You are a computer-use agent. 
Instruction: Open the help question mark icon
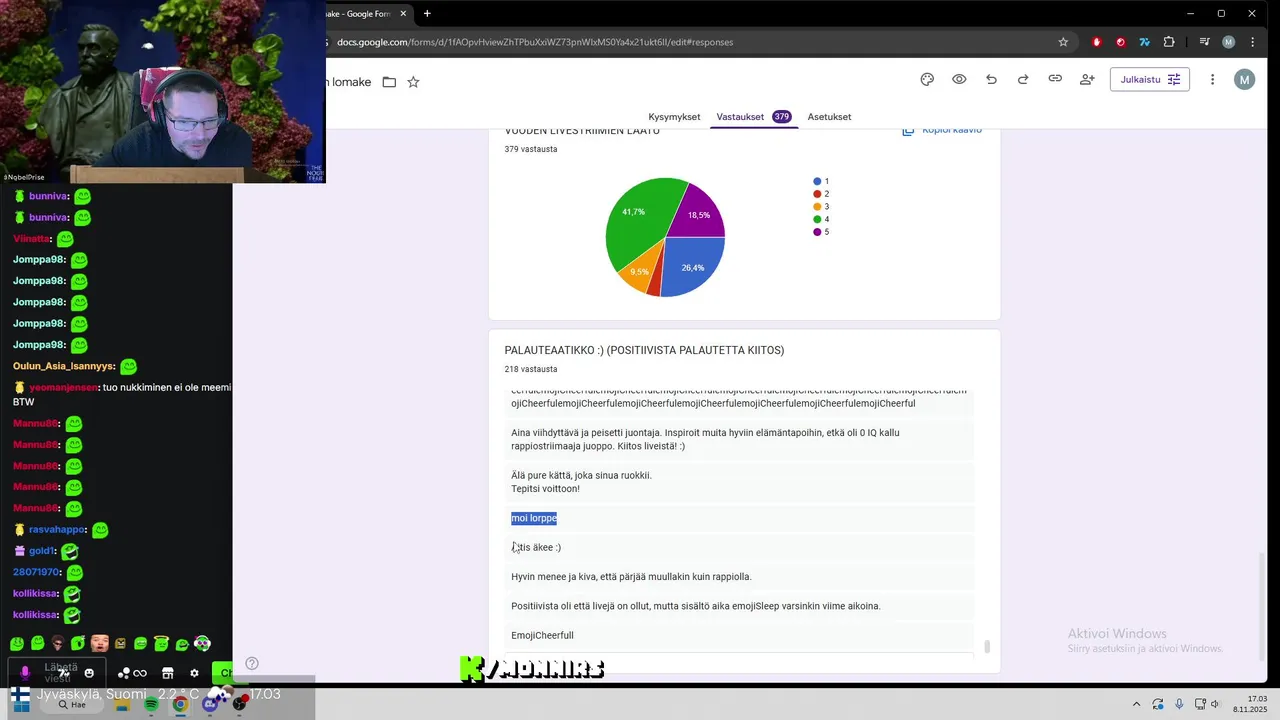click(x=252, y=663)
